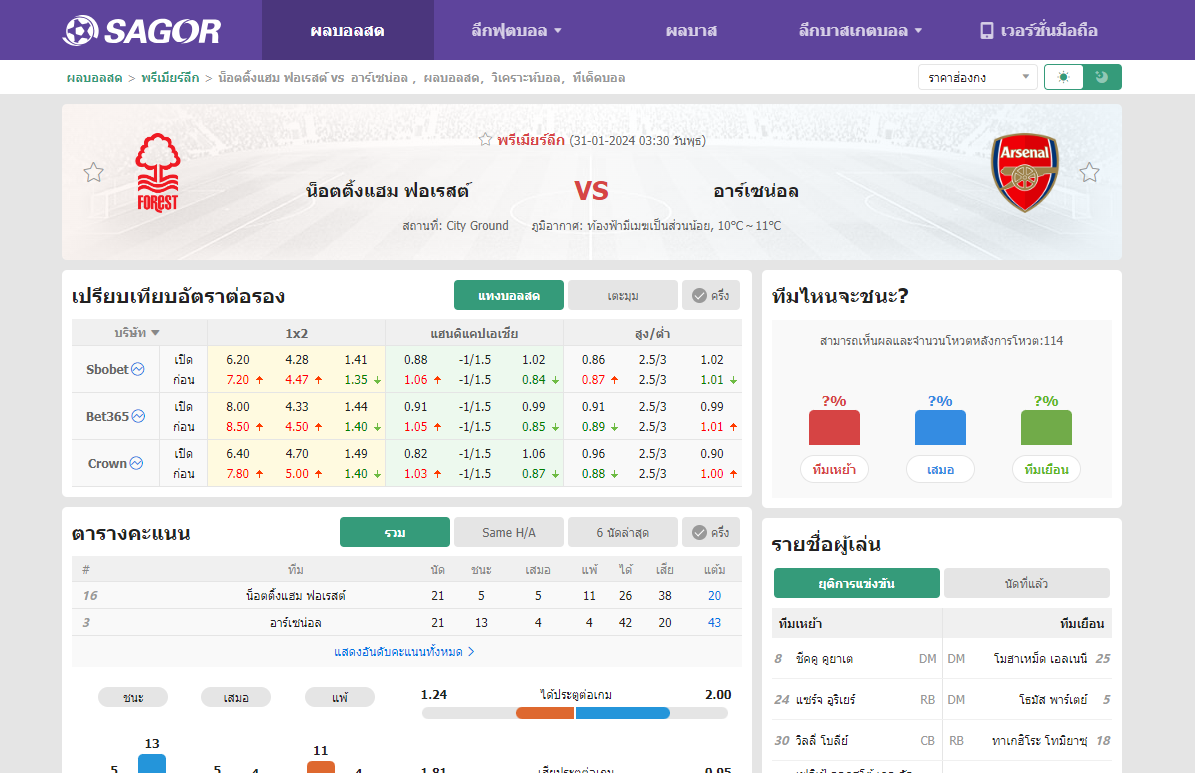
Task: Click blue draw vote bar
Action: (940, 428)
